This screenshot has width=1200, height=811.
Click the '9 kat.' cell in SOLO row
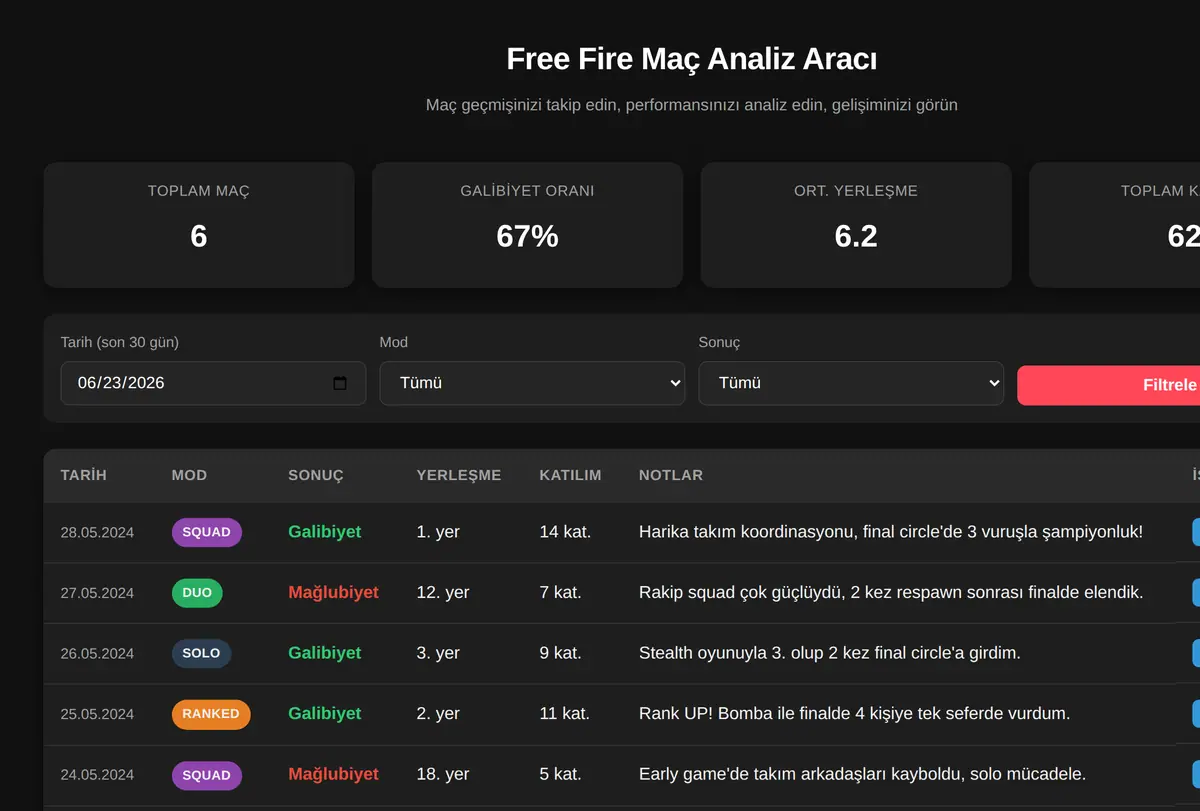pos(561,653)
